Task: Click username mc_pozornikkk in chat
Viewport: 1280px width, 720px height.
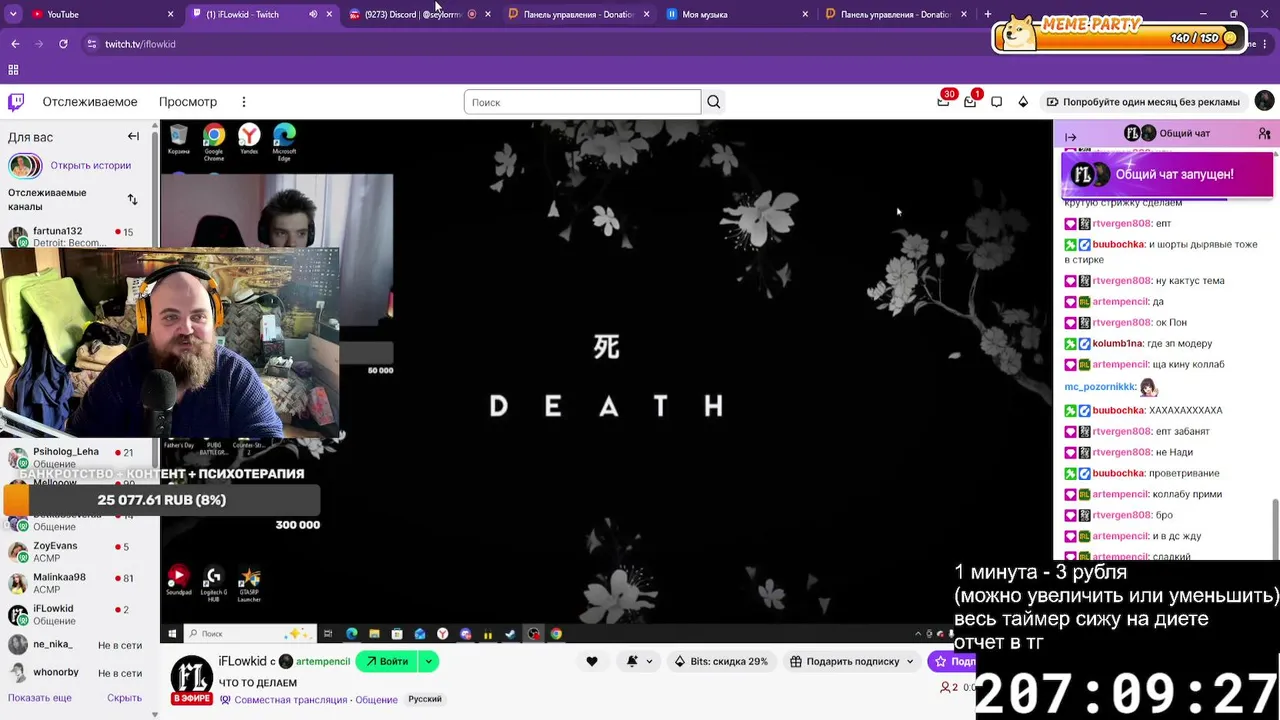Action: coord(1100,386)
